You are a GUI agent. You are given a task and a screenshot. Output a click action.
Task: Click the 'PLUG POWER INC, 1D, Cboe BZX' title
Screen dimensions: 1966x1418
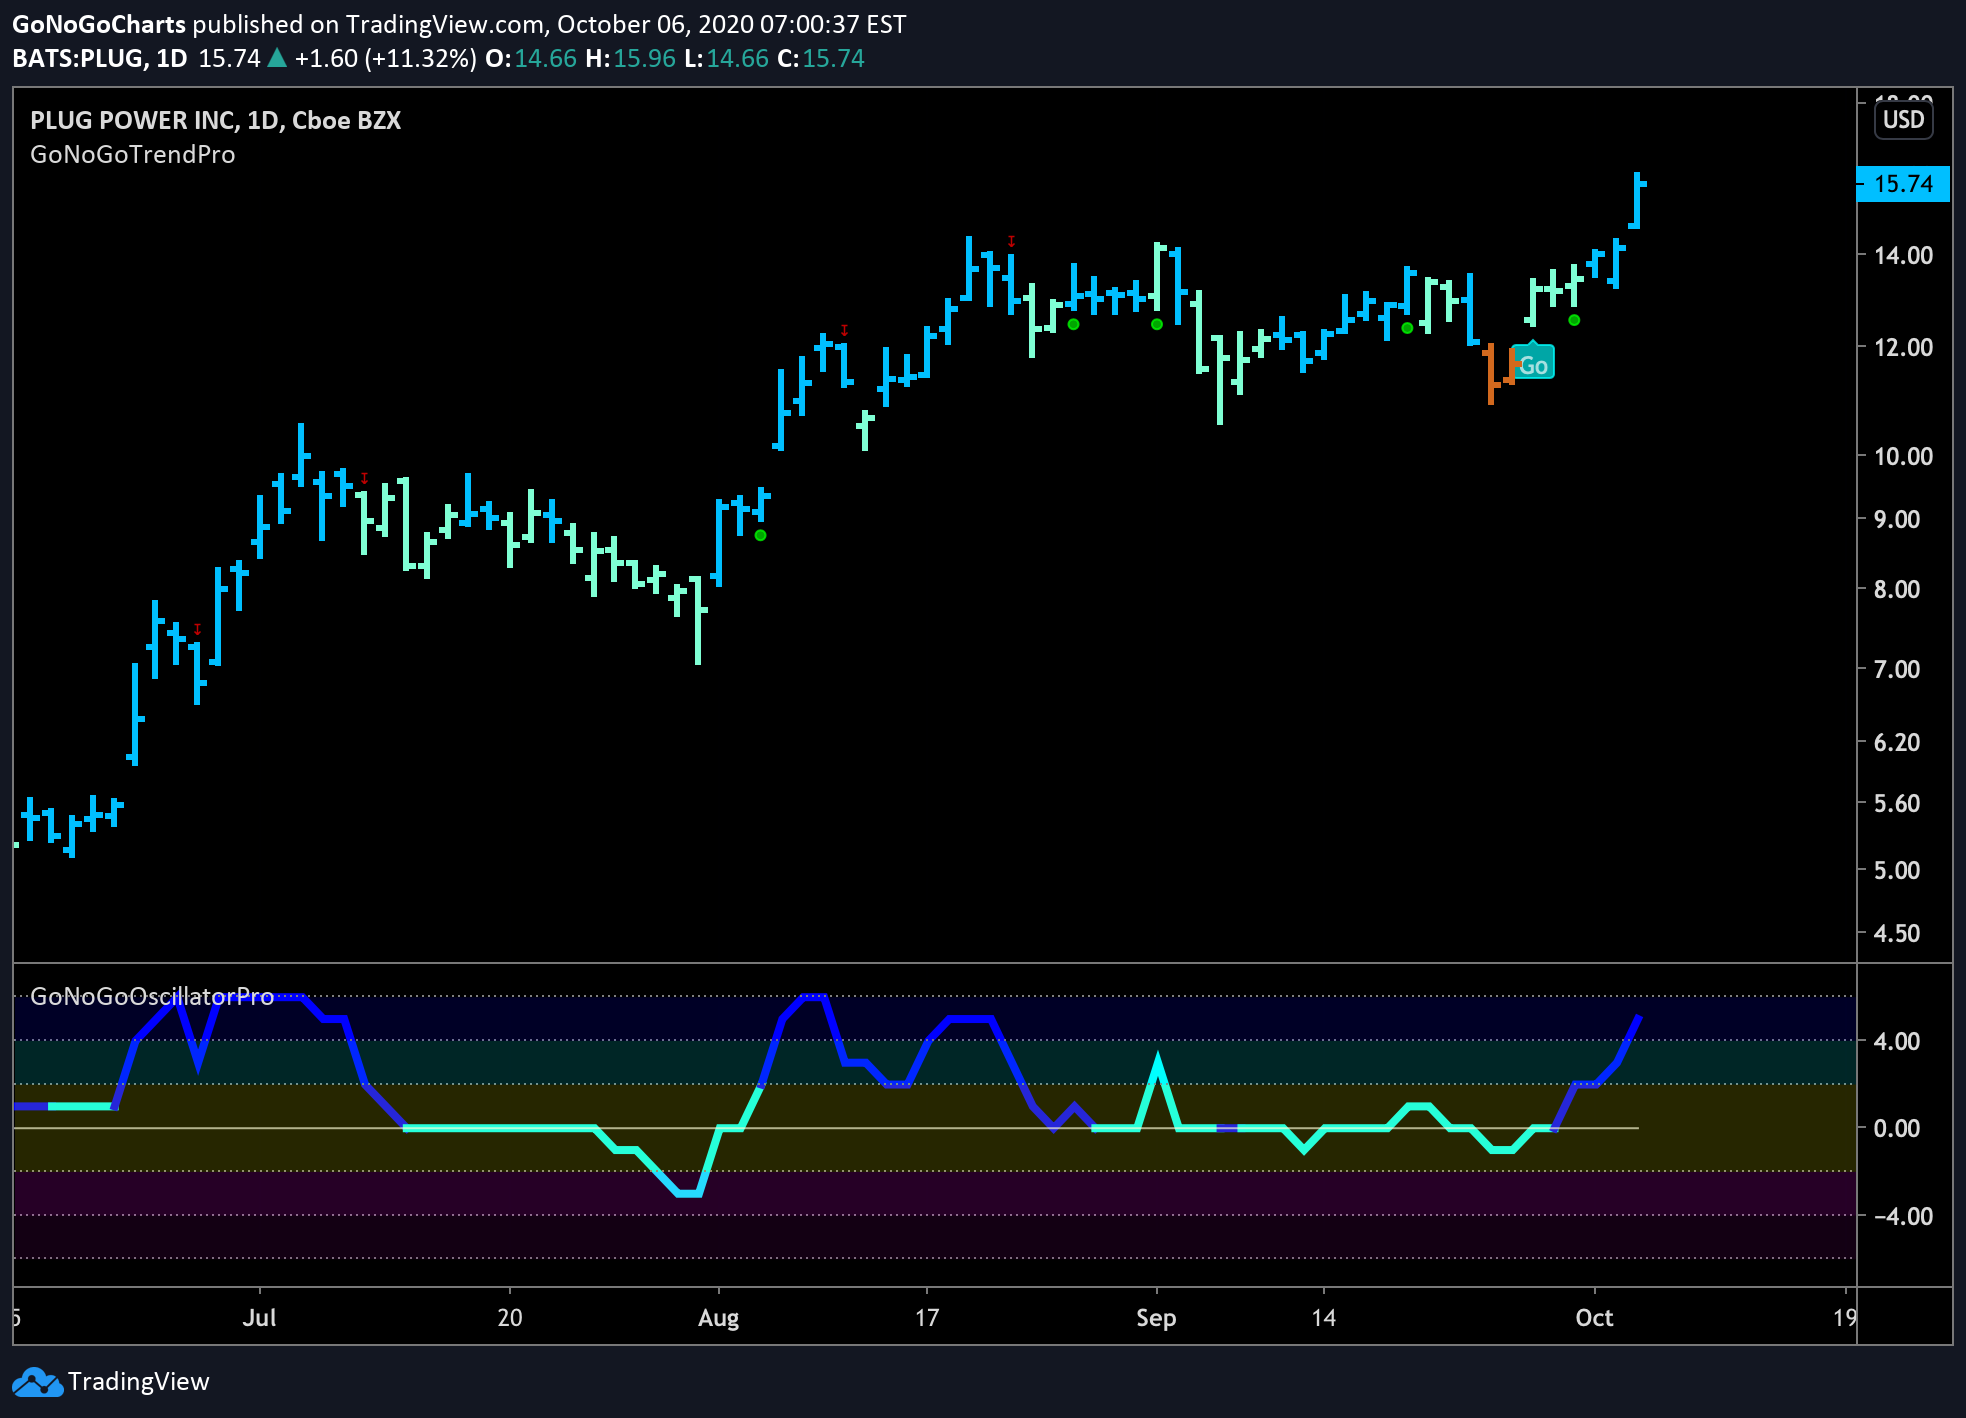(x=216, y=120)
